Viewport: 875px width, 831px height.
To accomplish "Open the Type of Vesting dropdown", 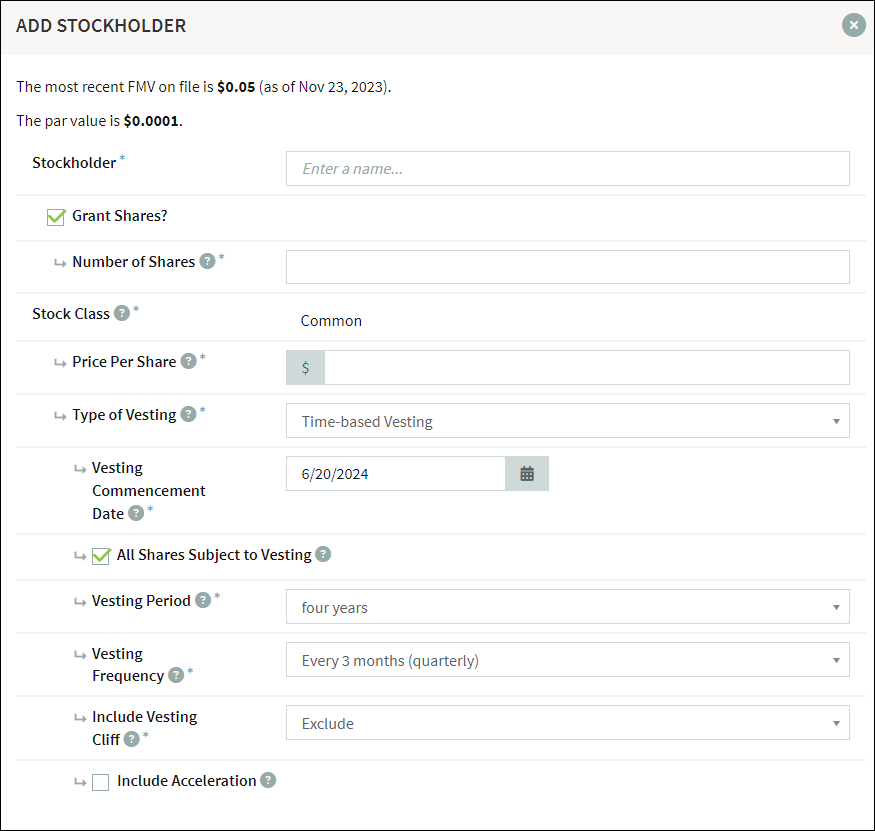I will (567, 422).
